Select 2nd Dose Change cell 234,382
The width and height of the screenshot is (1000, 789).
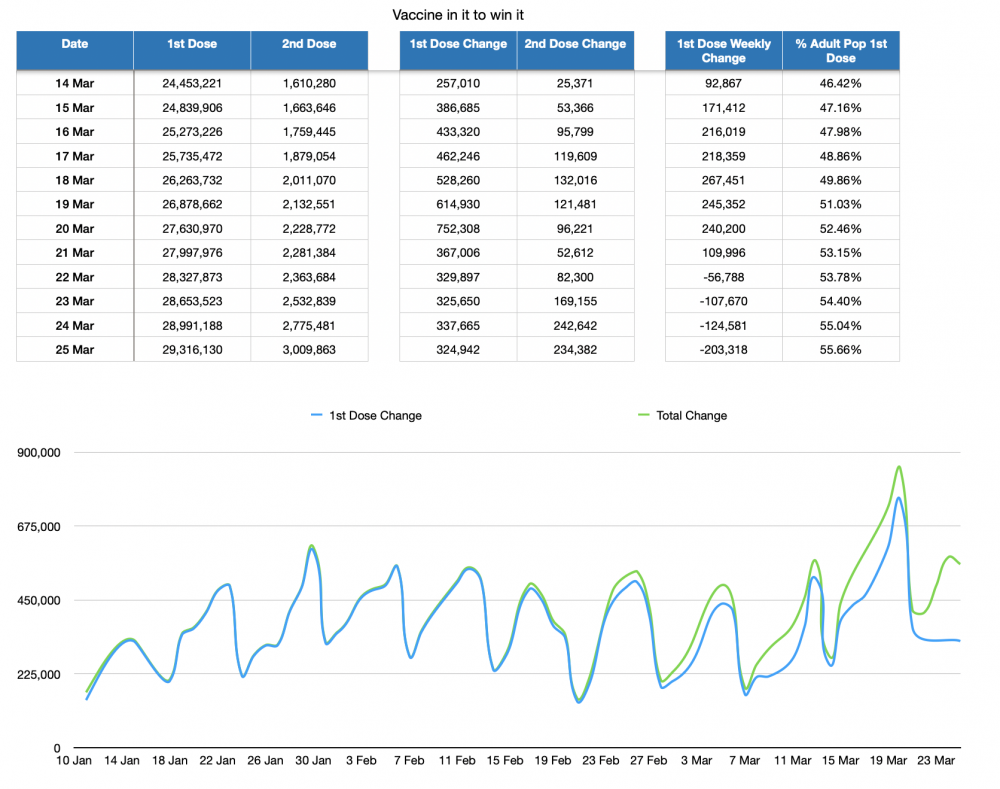pos(575,350)
